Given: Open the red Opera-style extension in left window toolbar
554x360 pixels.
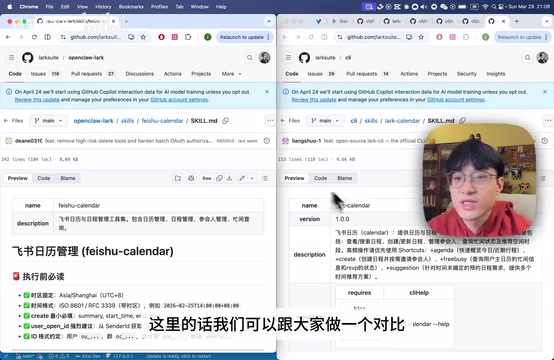Looking at the screenshot, I should [x=161, y=37].
